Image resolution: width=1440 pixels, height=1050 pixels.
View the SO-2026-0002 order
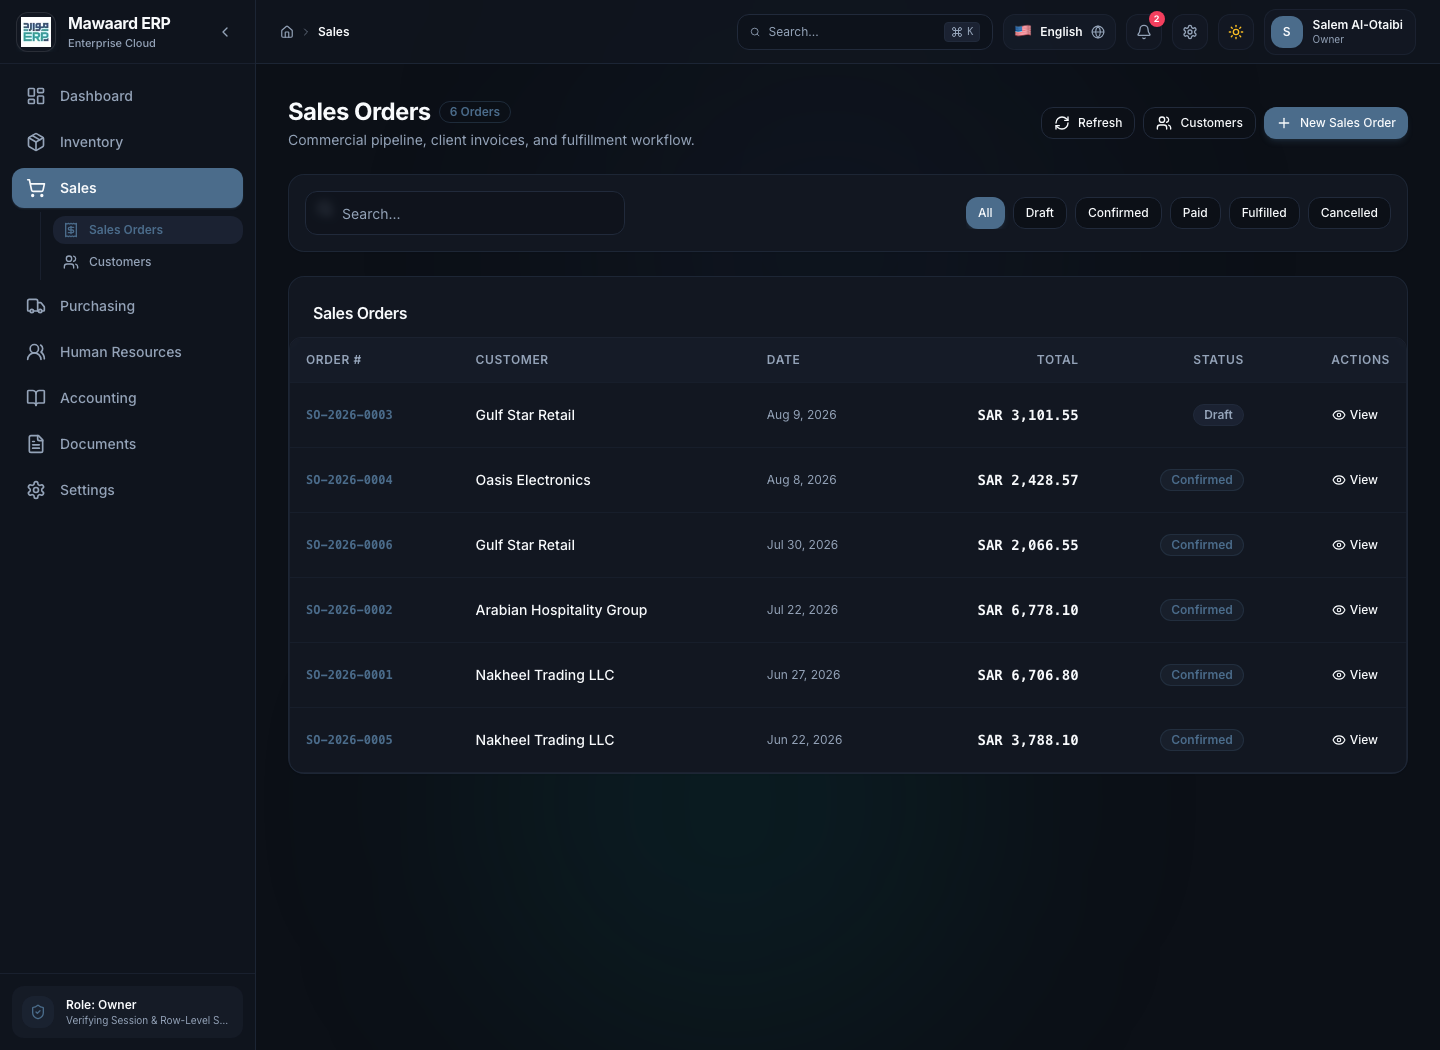(x=1355, y=610)
